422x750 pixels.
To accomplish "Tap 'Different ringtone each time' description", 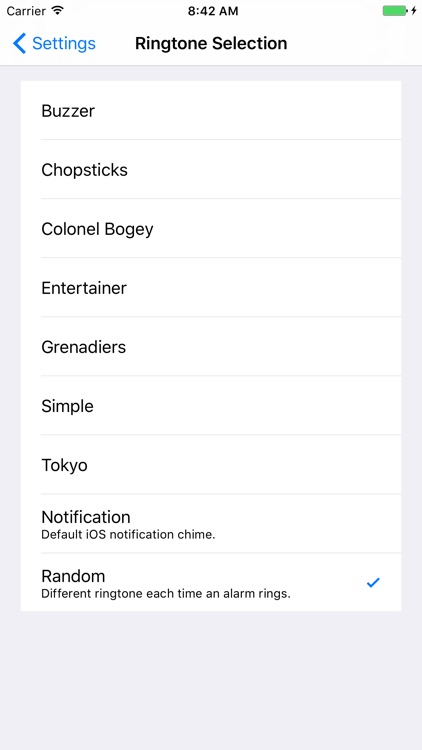I will point(166,594).
